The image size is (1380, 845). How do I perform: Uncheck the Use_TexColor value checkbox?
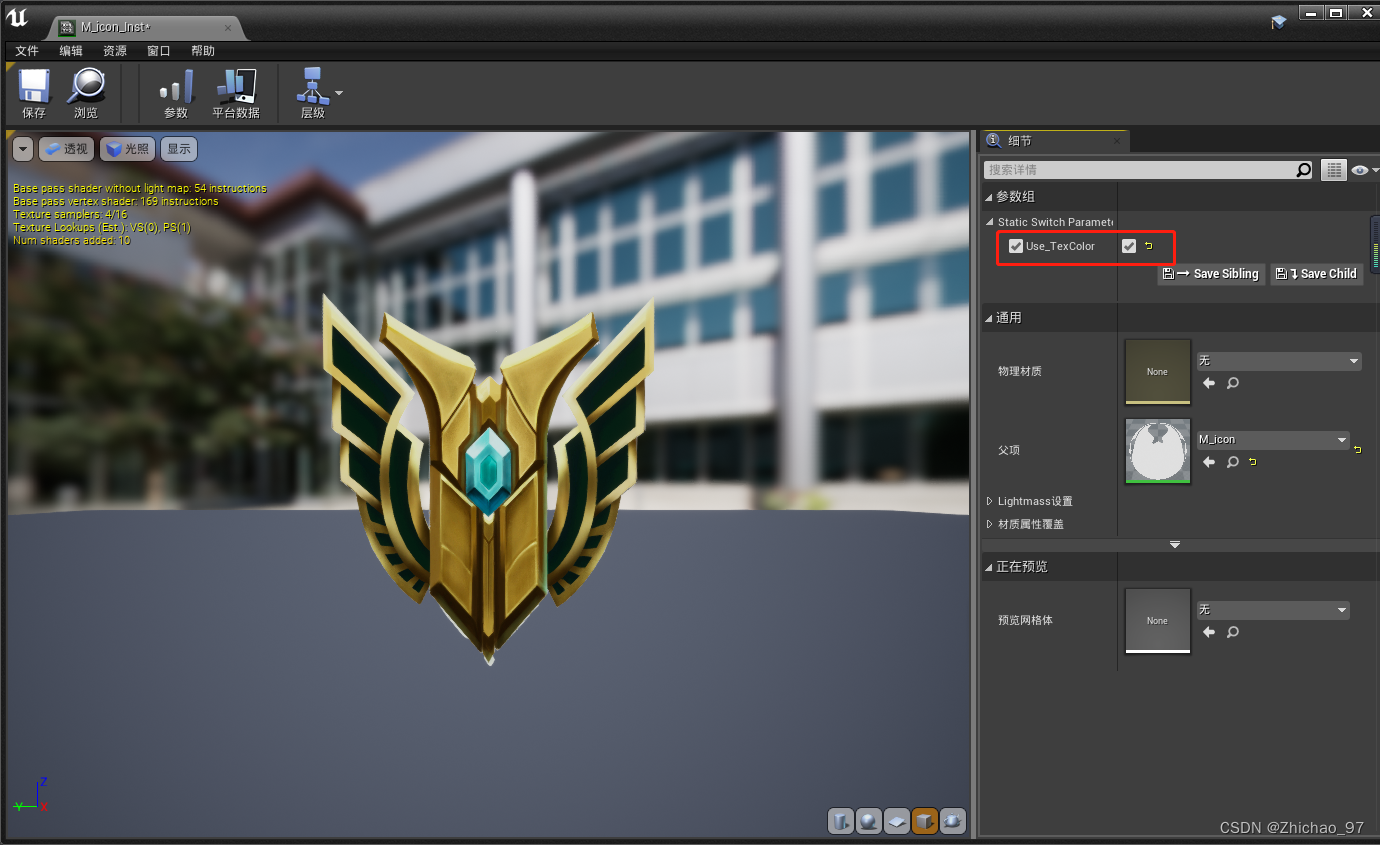pyautogui.click(x=1129, y=246)
